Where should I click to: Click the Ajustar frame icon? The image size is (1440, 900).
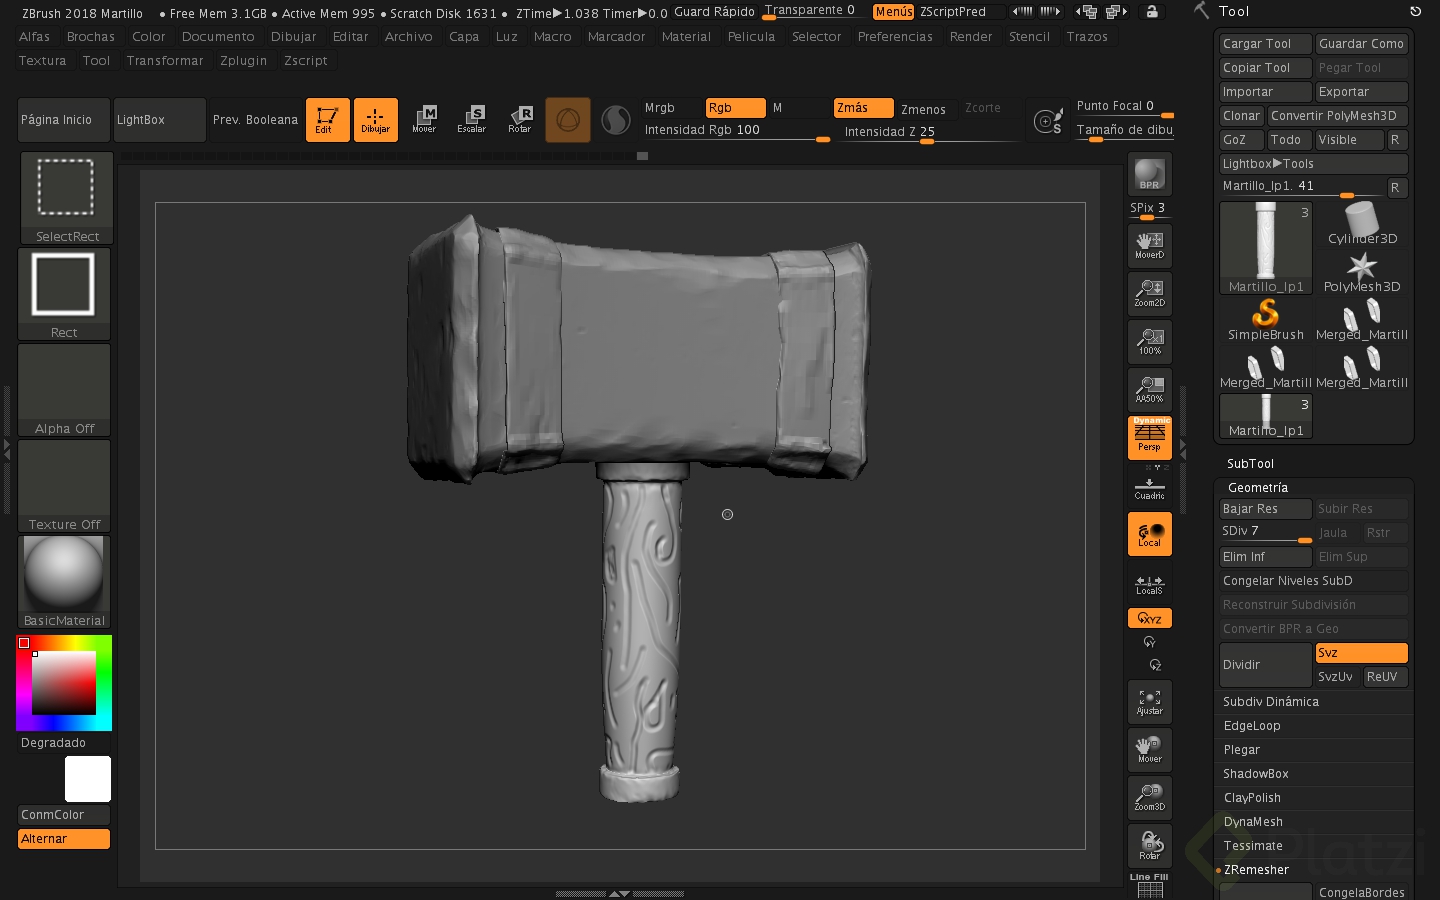1149,702
